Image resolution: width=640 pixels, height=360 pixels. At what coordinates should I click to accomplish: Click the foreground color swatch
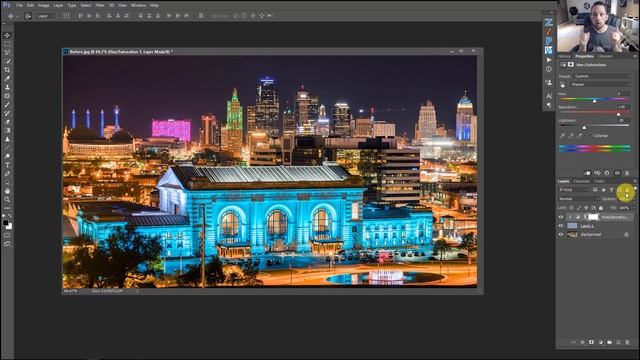point(5,223)
